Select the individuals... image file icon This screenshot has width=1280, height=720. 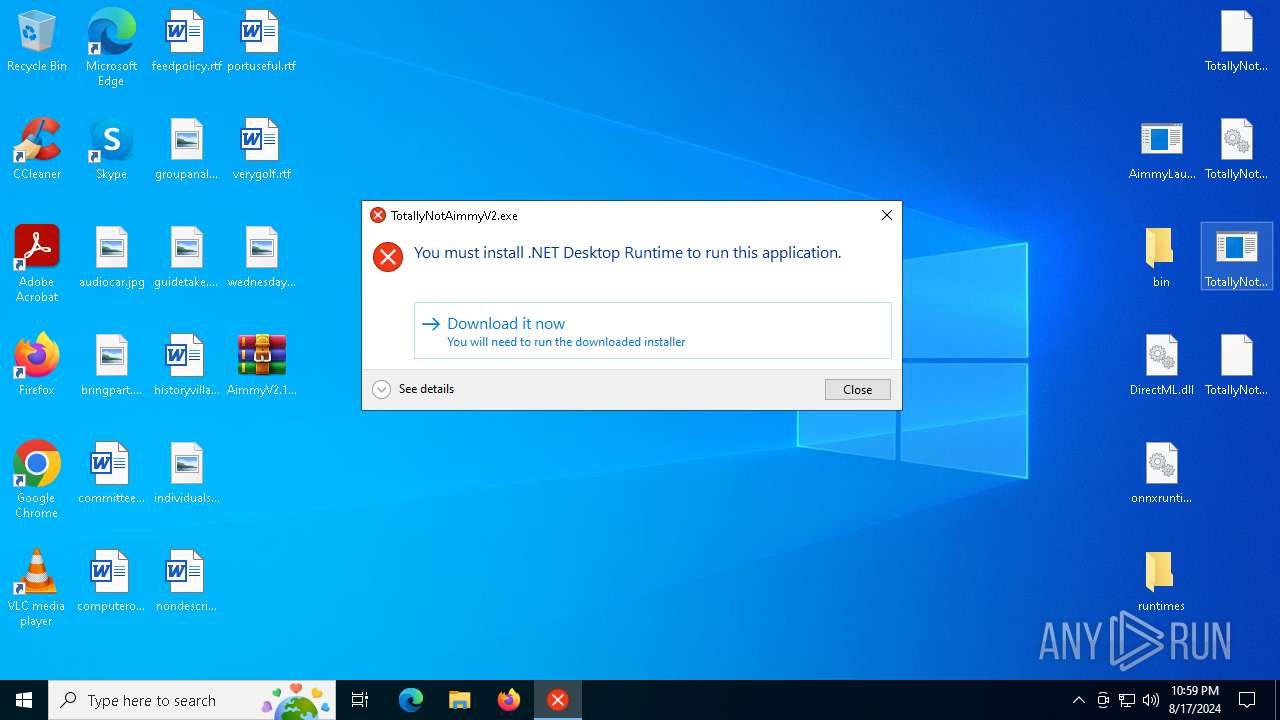[186, 474]
